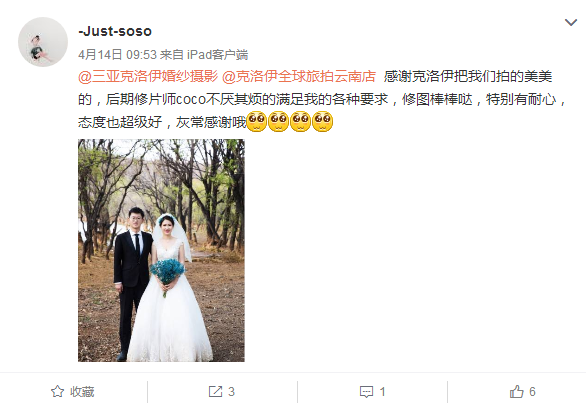
Task: Click the last teary-eyed emoji
Action: [323, 121]
